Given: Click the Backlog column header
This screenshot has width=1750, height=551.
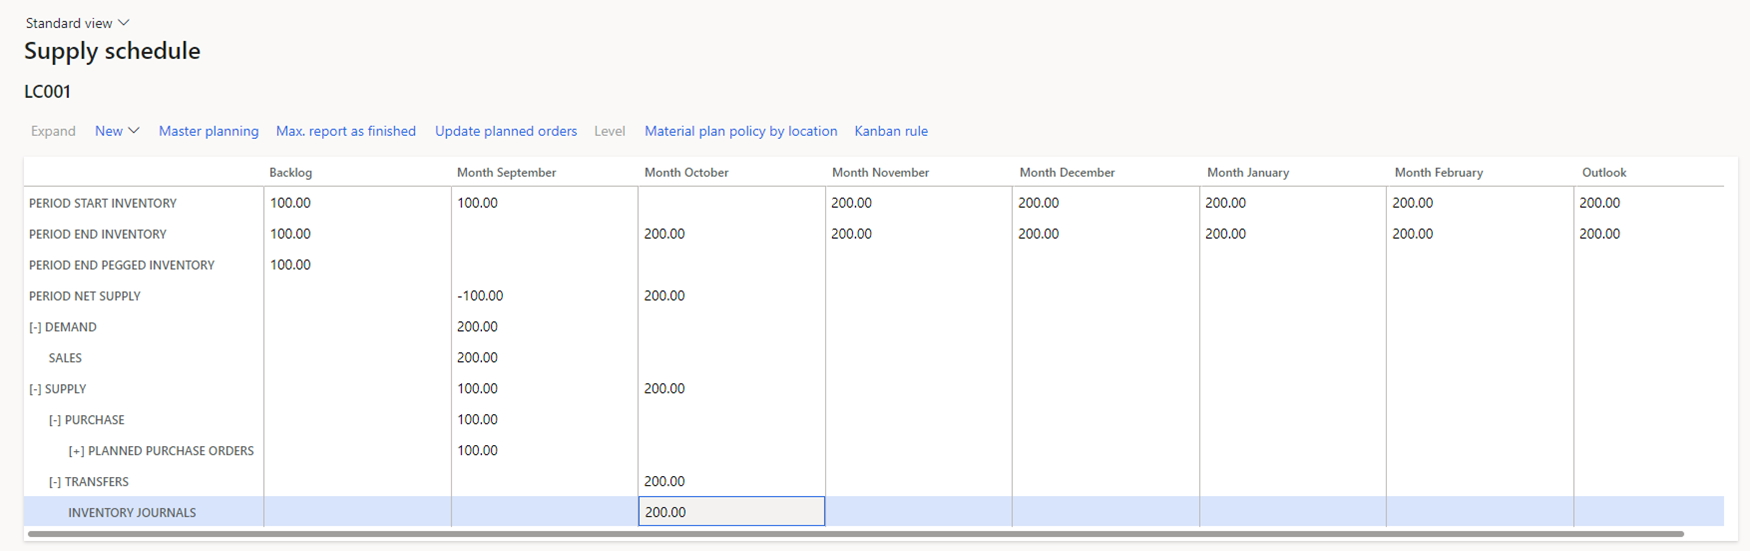Looking at the screenshot, I should tap(290, 173).
